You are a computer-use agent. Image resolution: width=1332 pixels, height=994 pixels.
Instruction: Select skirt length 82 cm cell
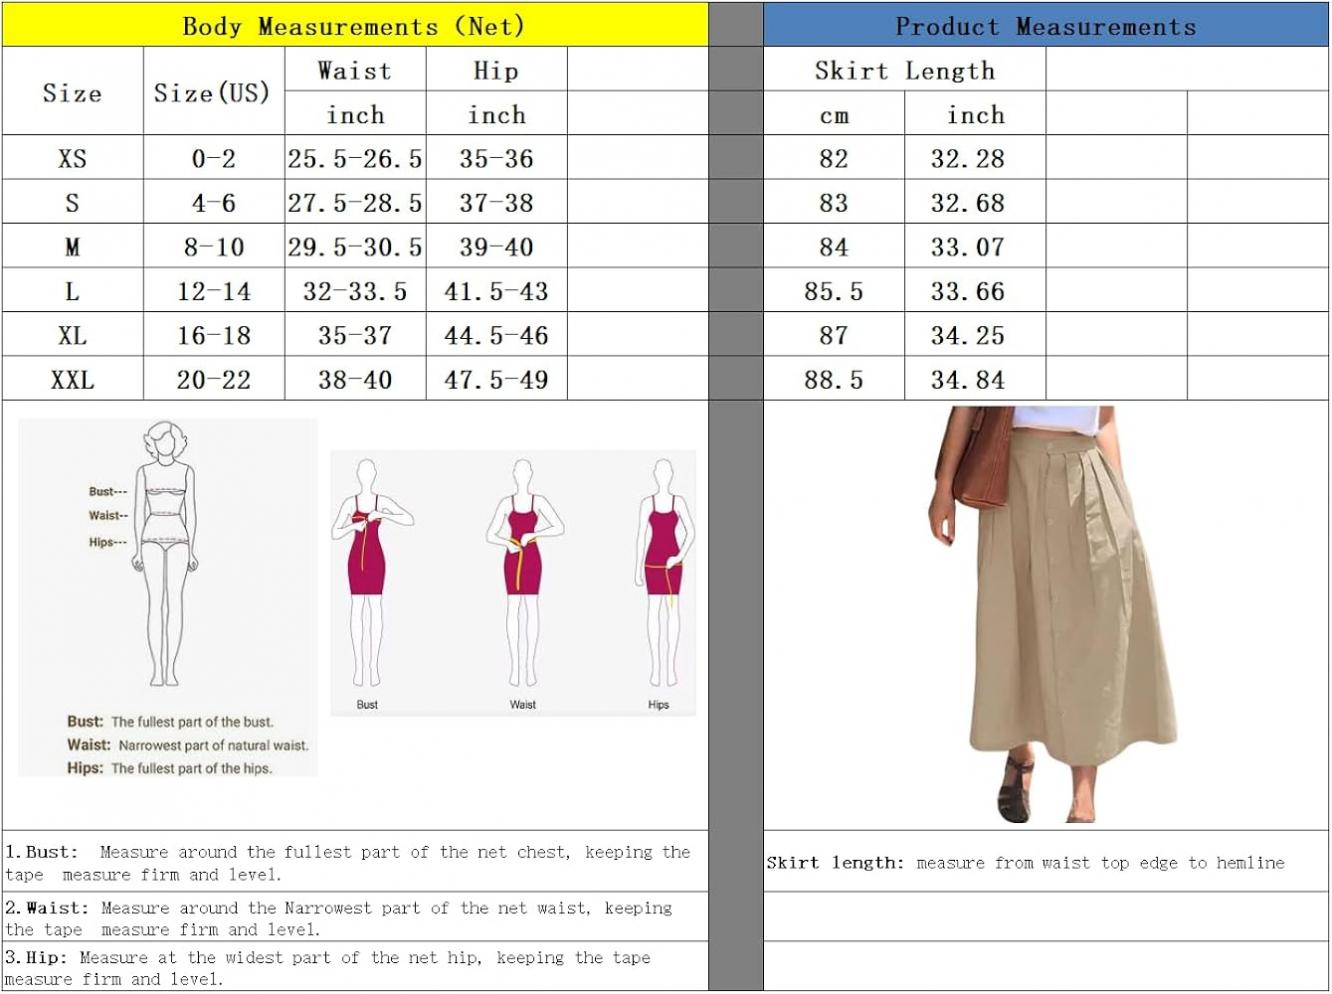coord(834,158)
